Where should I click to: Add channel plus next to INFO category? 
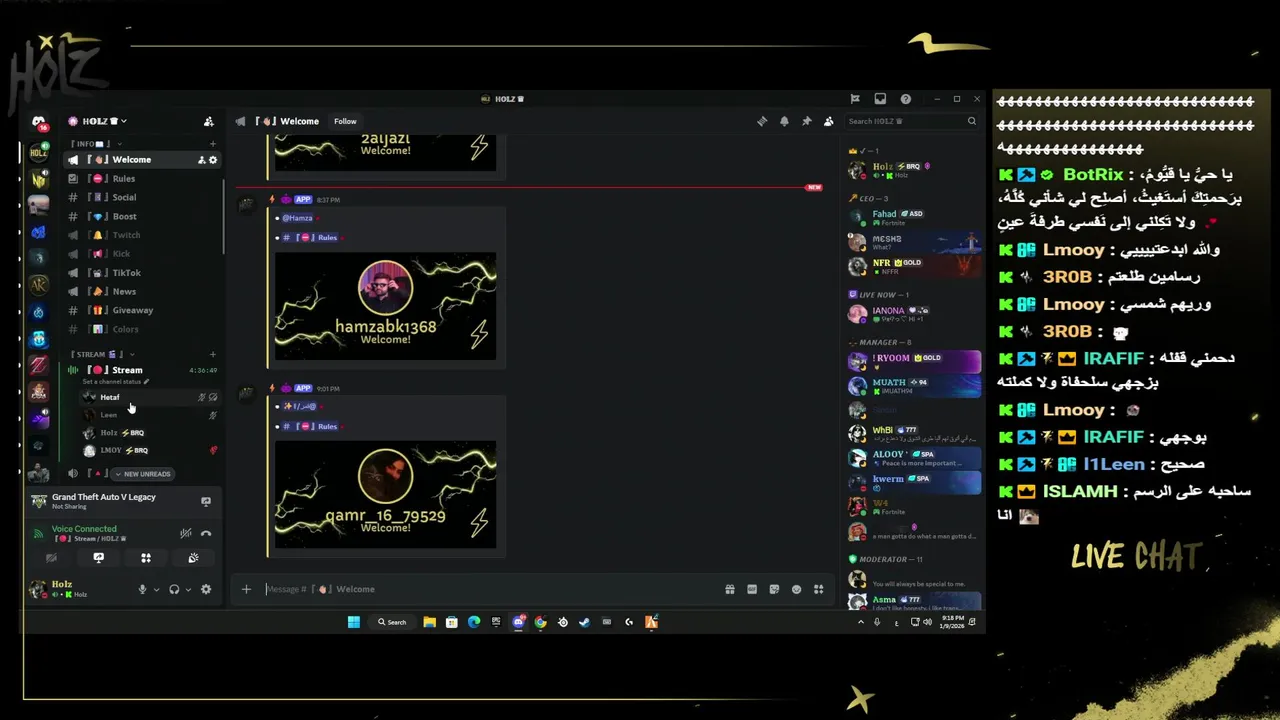(x=213, y=144)
